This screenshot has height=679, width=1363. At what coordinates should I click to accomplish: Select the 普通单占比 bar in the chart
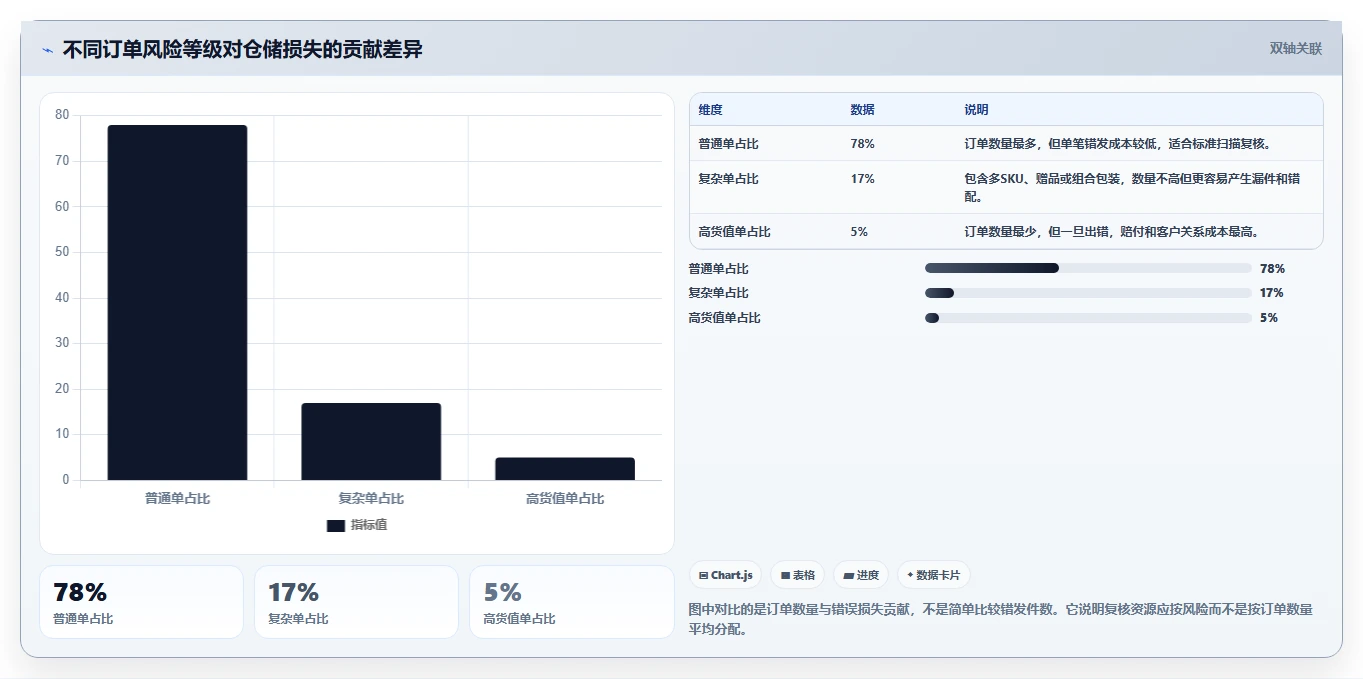pyautogui.click(x=177, y=302)
